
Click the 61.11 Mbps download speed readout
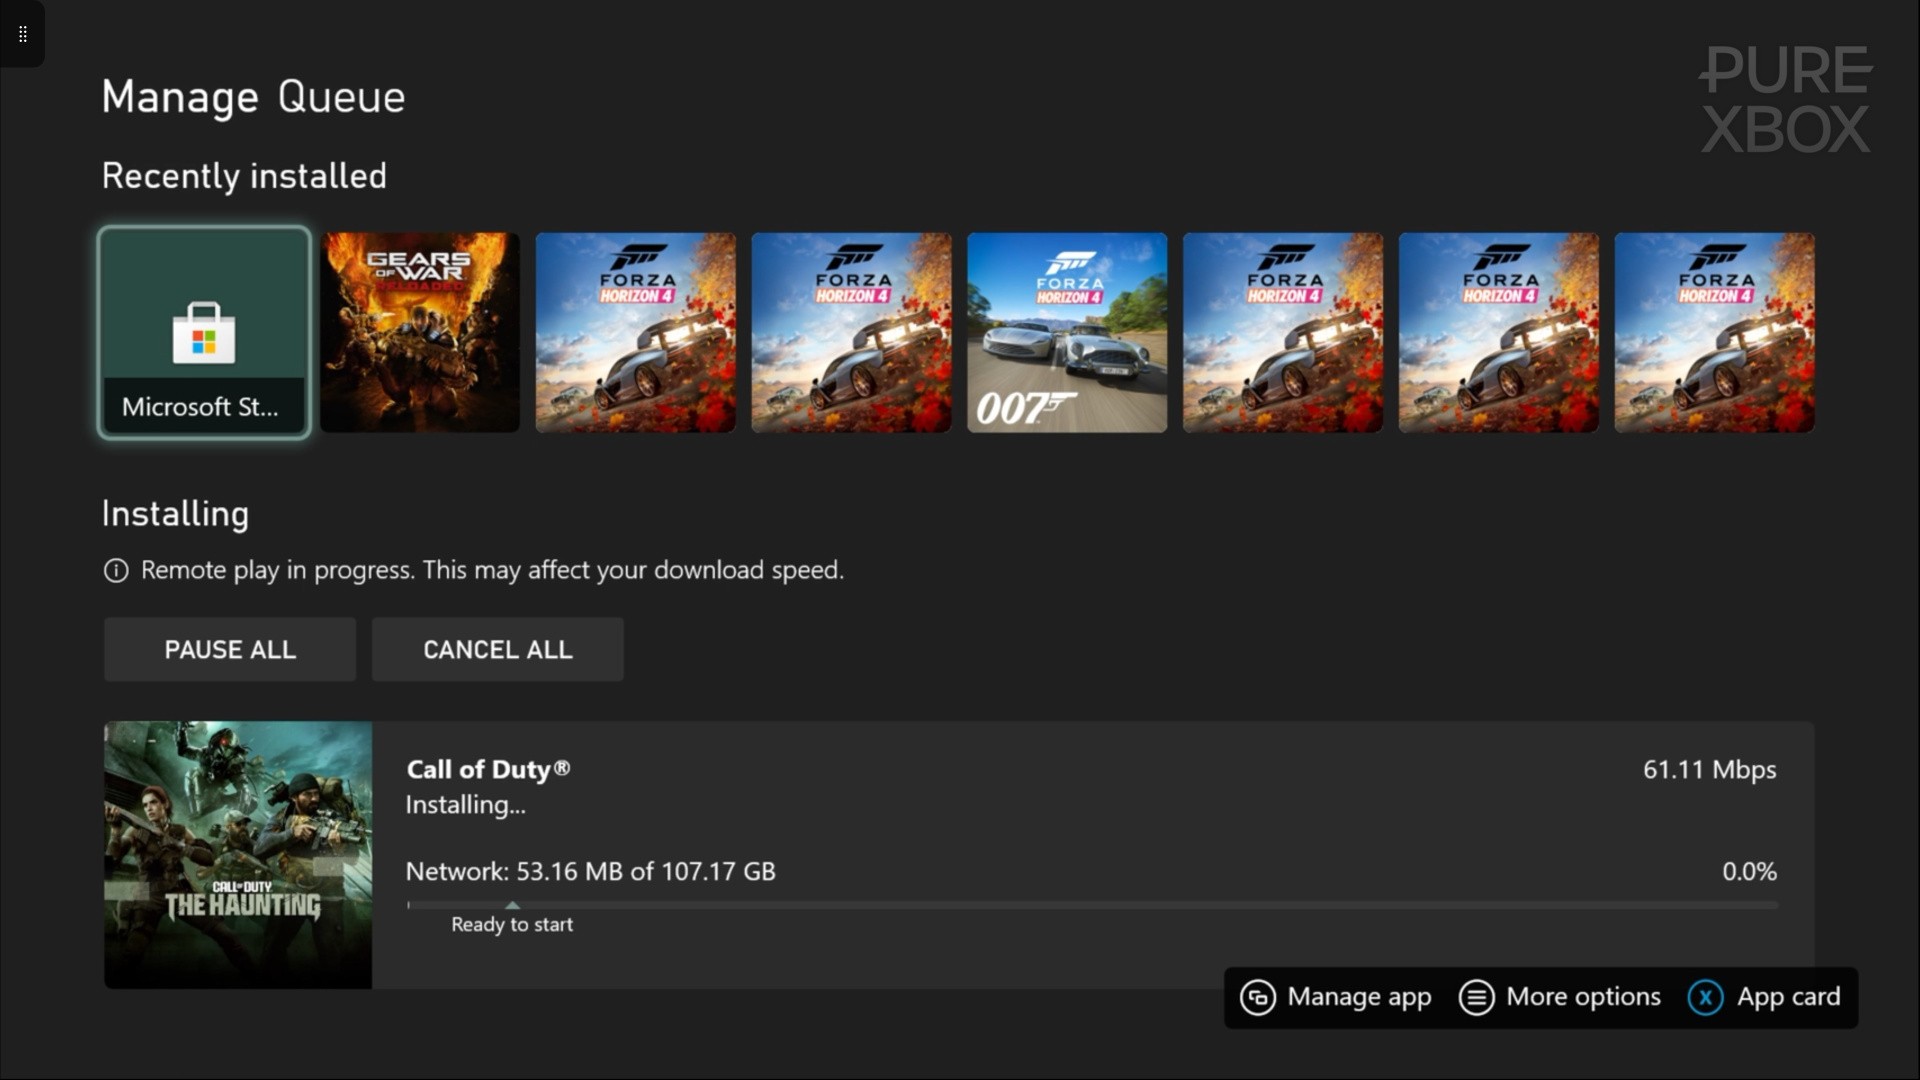(x=1709, y=769)
